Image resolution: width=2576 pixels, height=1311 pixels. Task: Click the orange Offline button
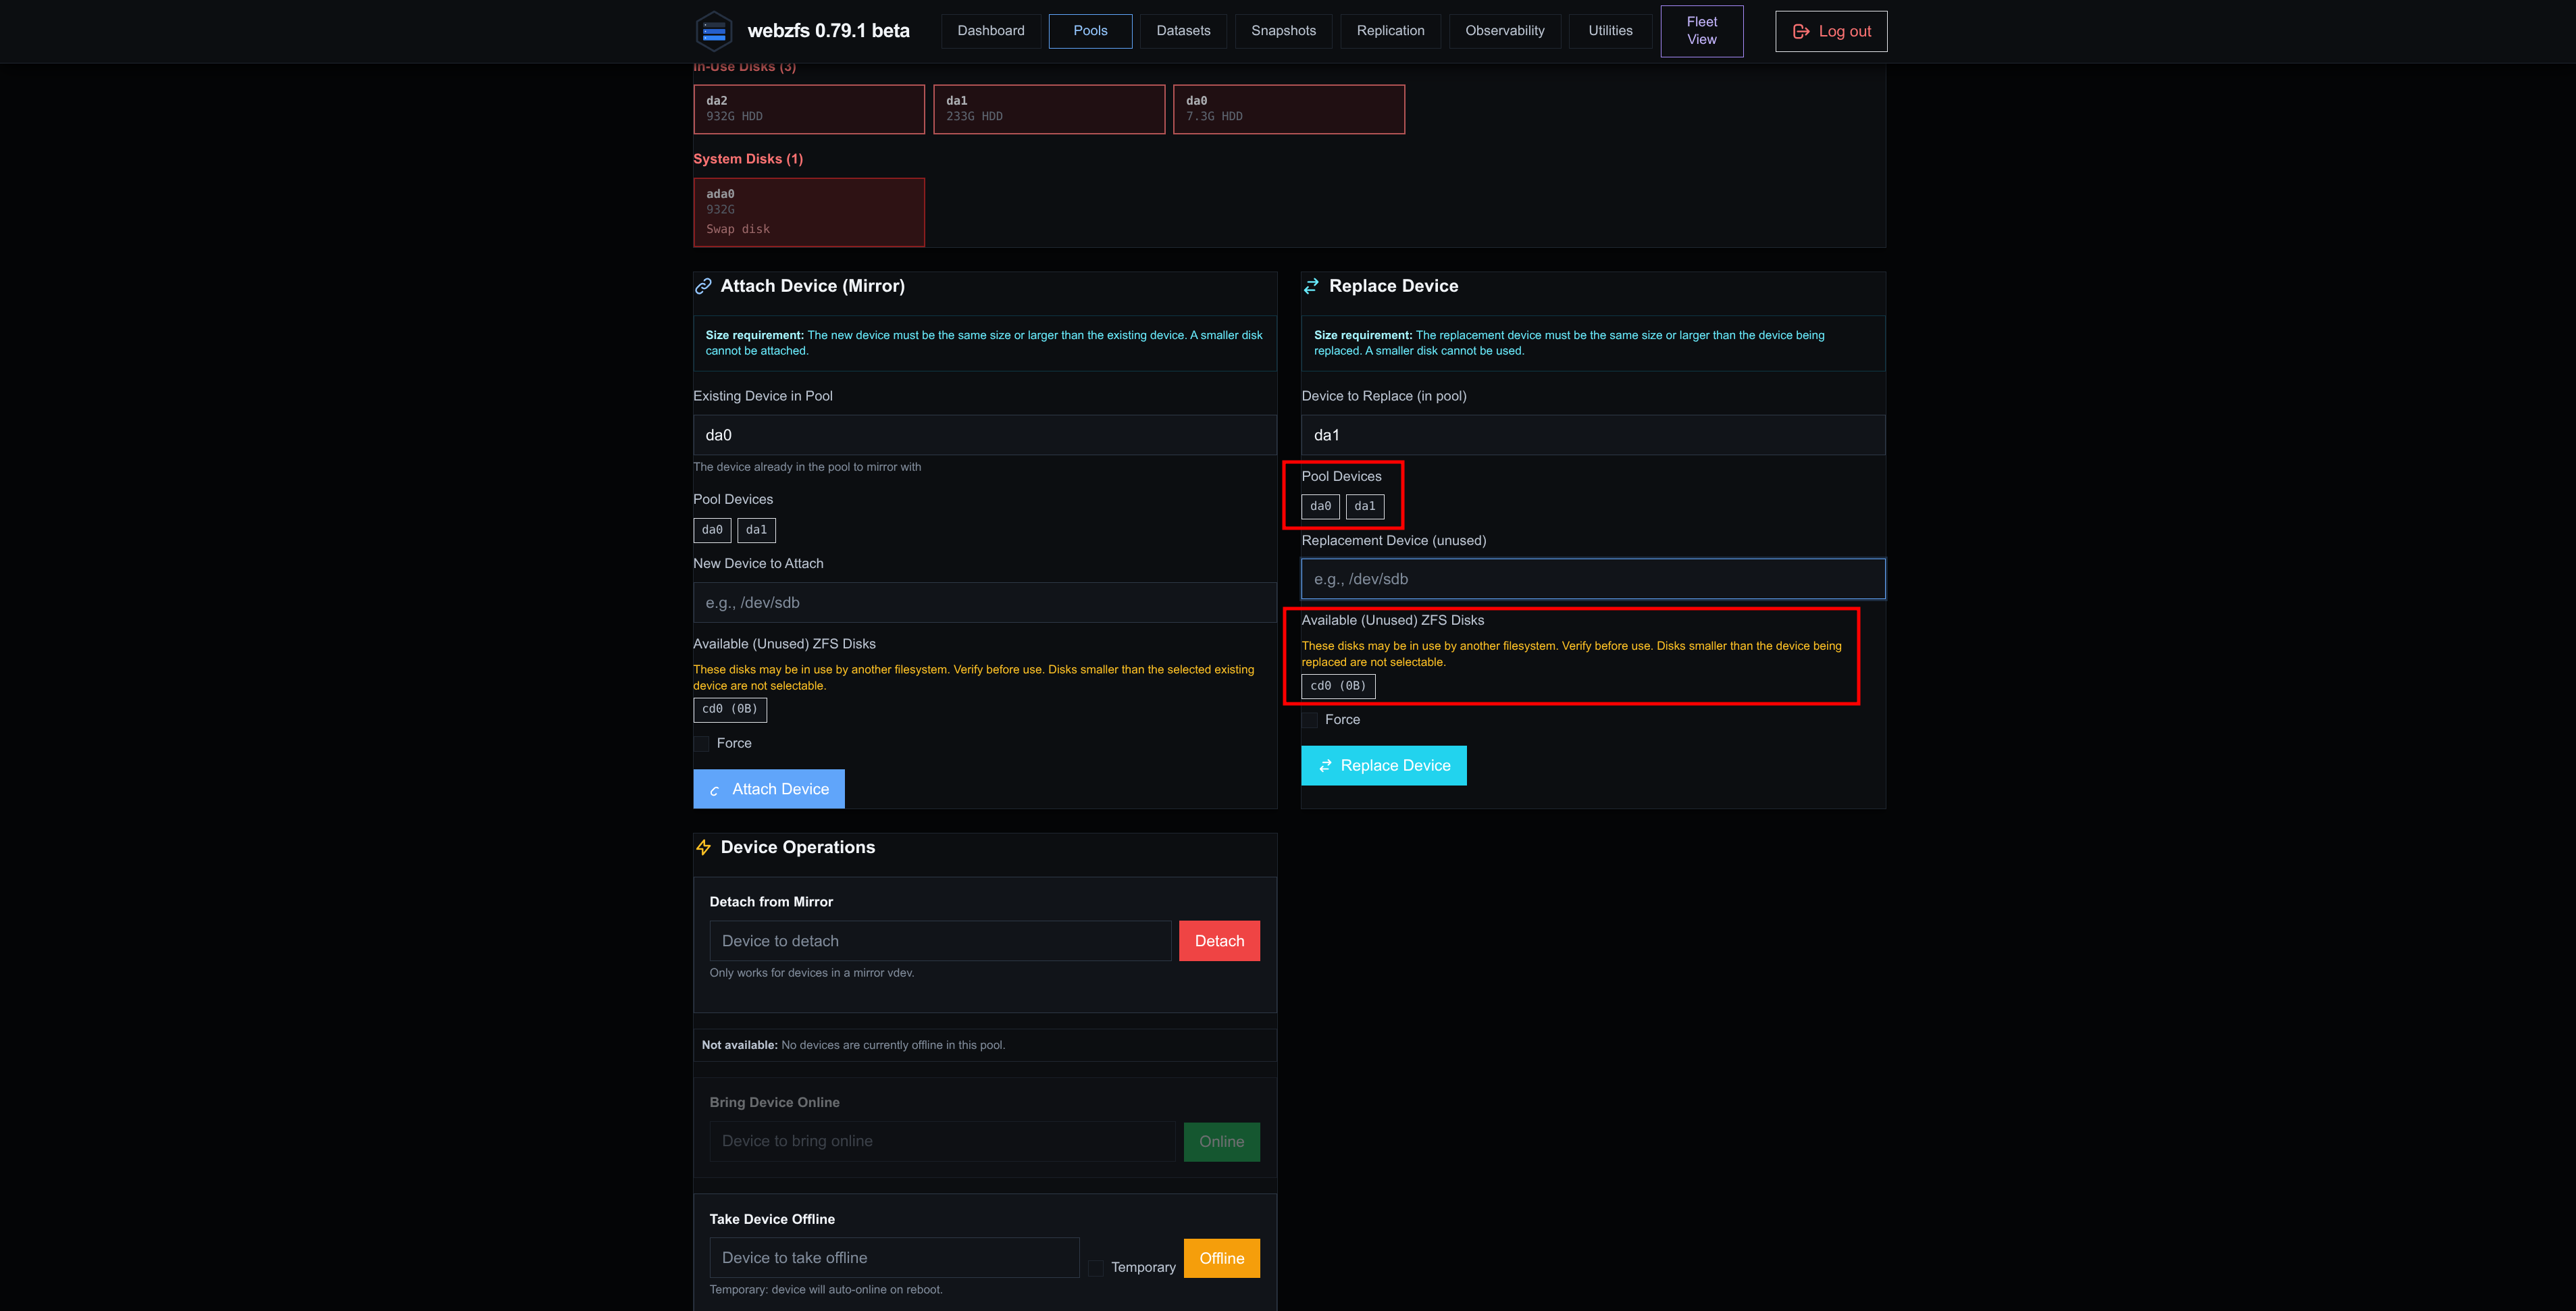coord(1221,1258)
